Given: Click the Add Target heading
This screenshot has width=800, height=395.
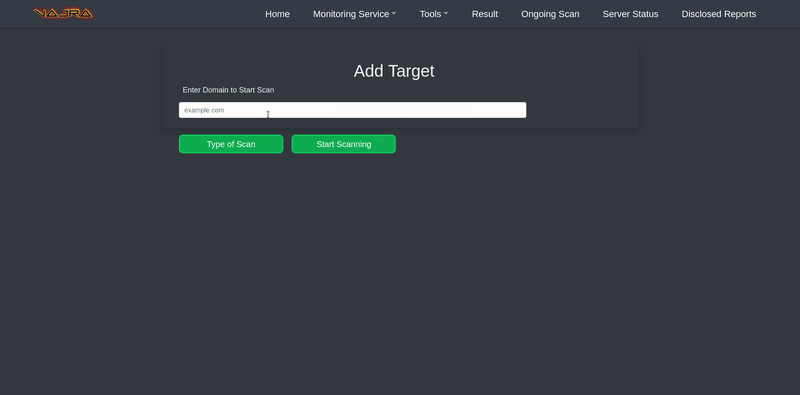Looking at the screenshot, I should pyautogui.click(x=394, y=71).
